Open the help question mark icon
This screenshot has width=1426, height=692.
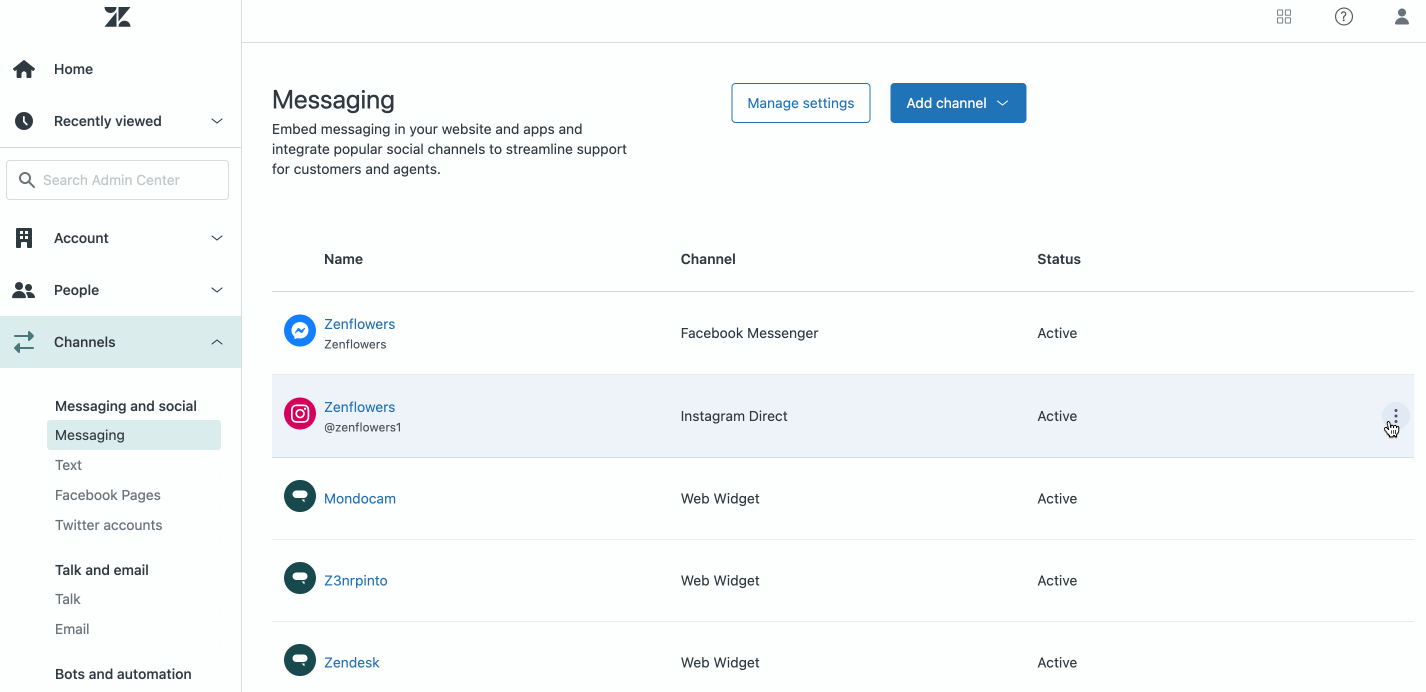(x=1344, y=16)
